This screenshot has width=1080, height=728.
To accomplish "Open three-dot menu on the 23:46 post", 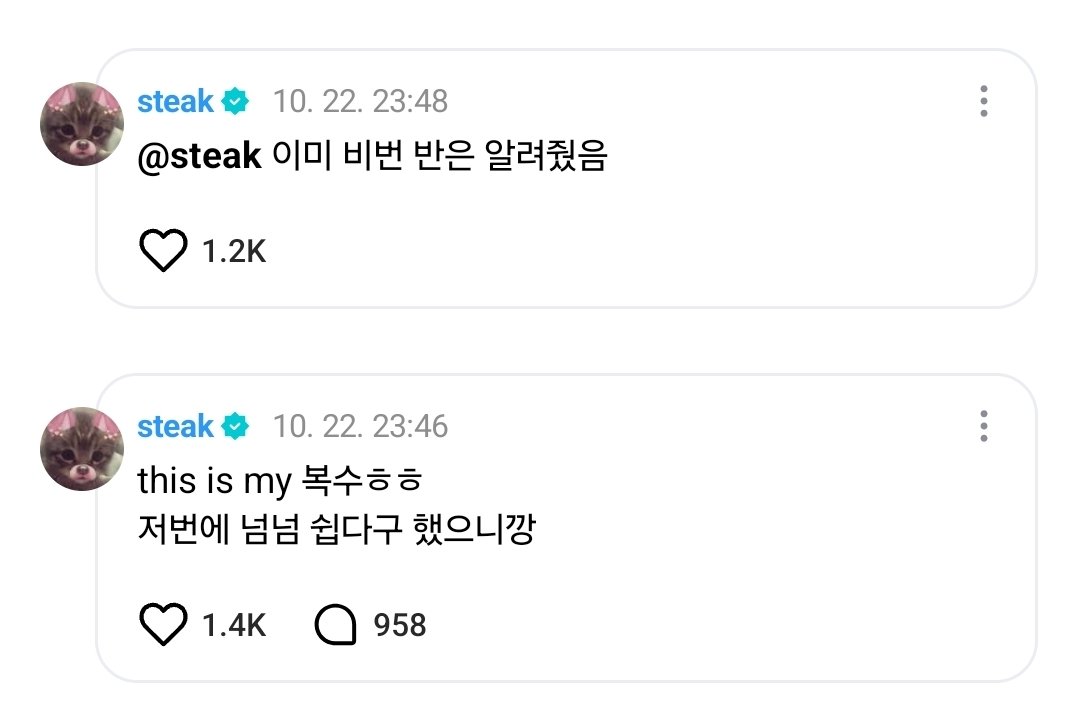I will [x=984, y=426].
